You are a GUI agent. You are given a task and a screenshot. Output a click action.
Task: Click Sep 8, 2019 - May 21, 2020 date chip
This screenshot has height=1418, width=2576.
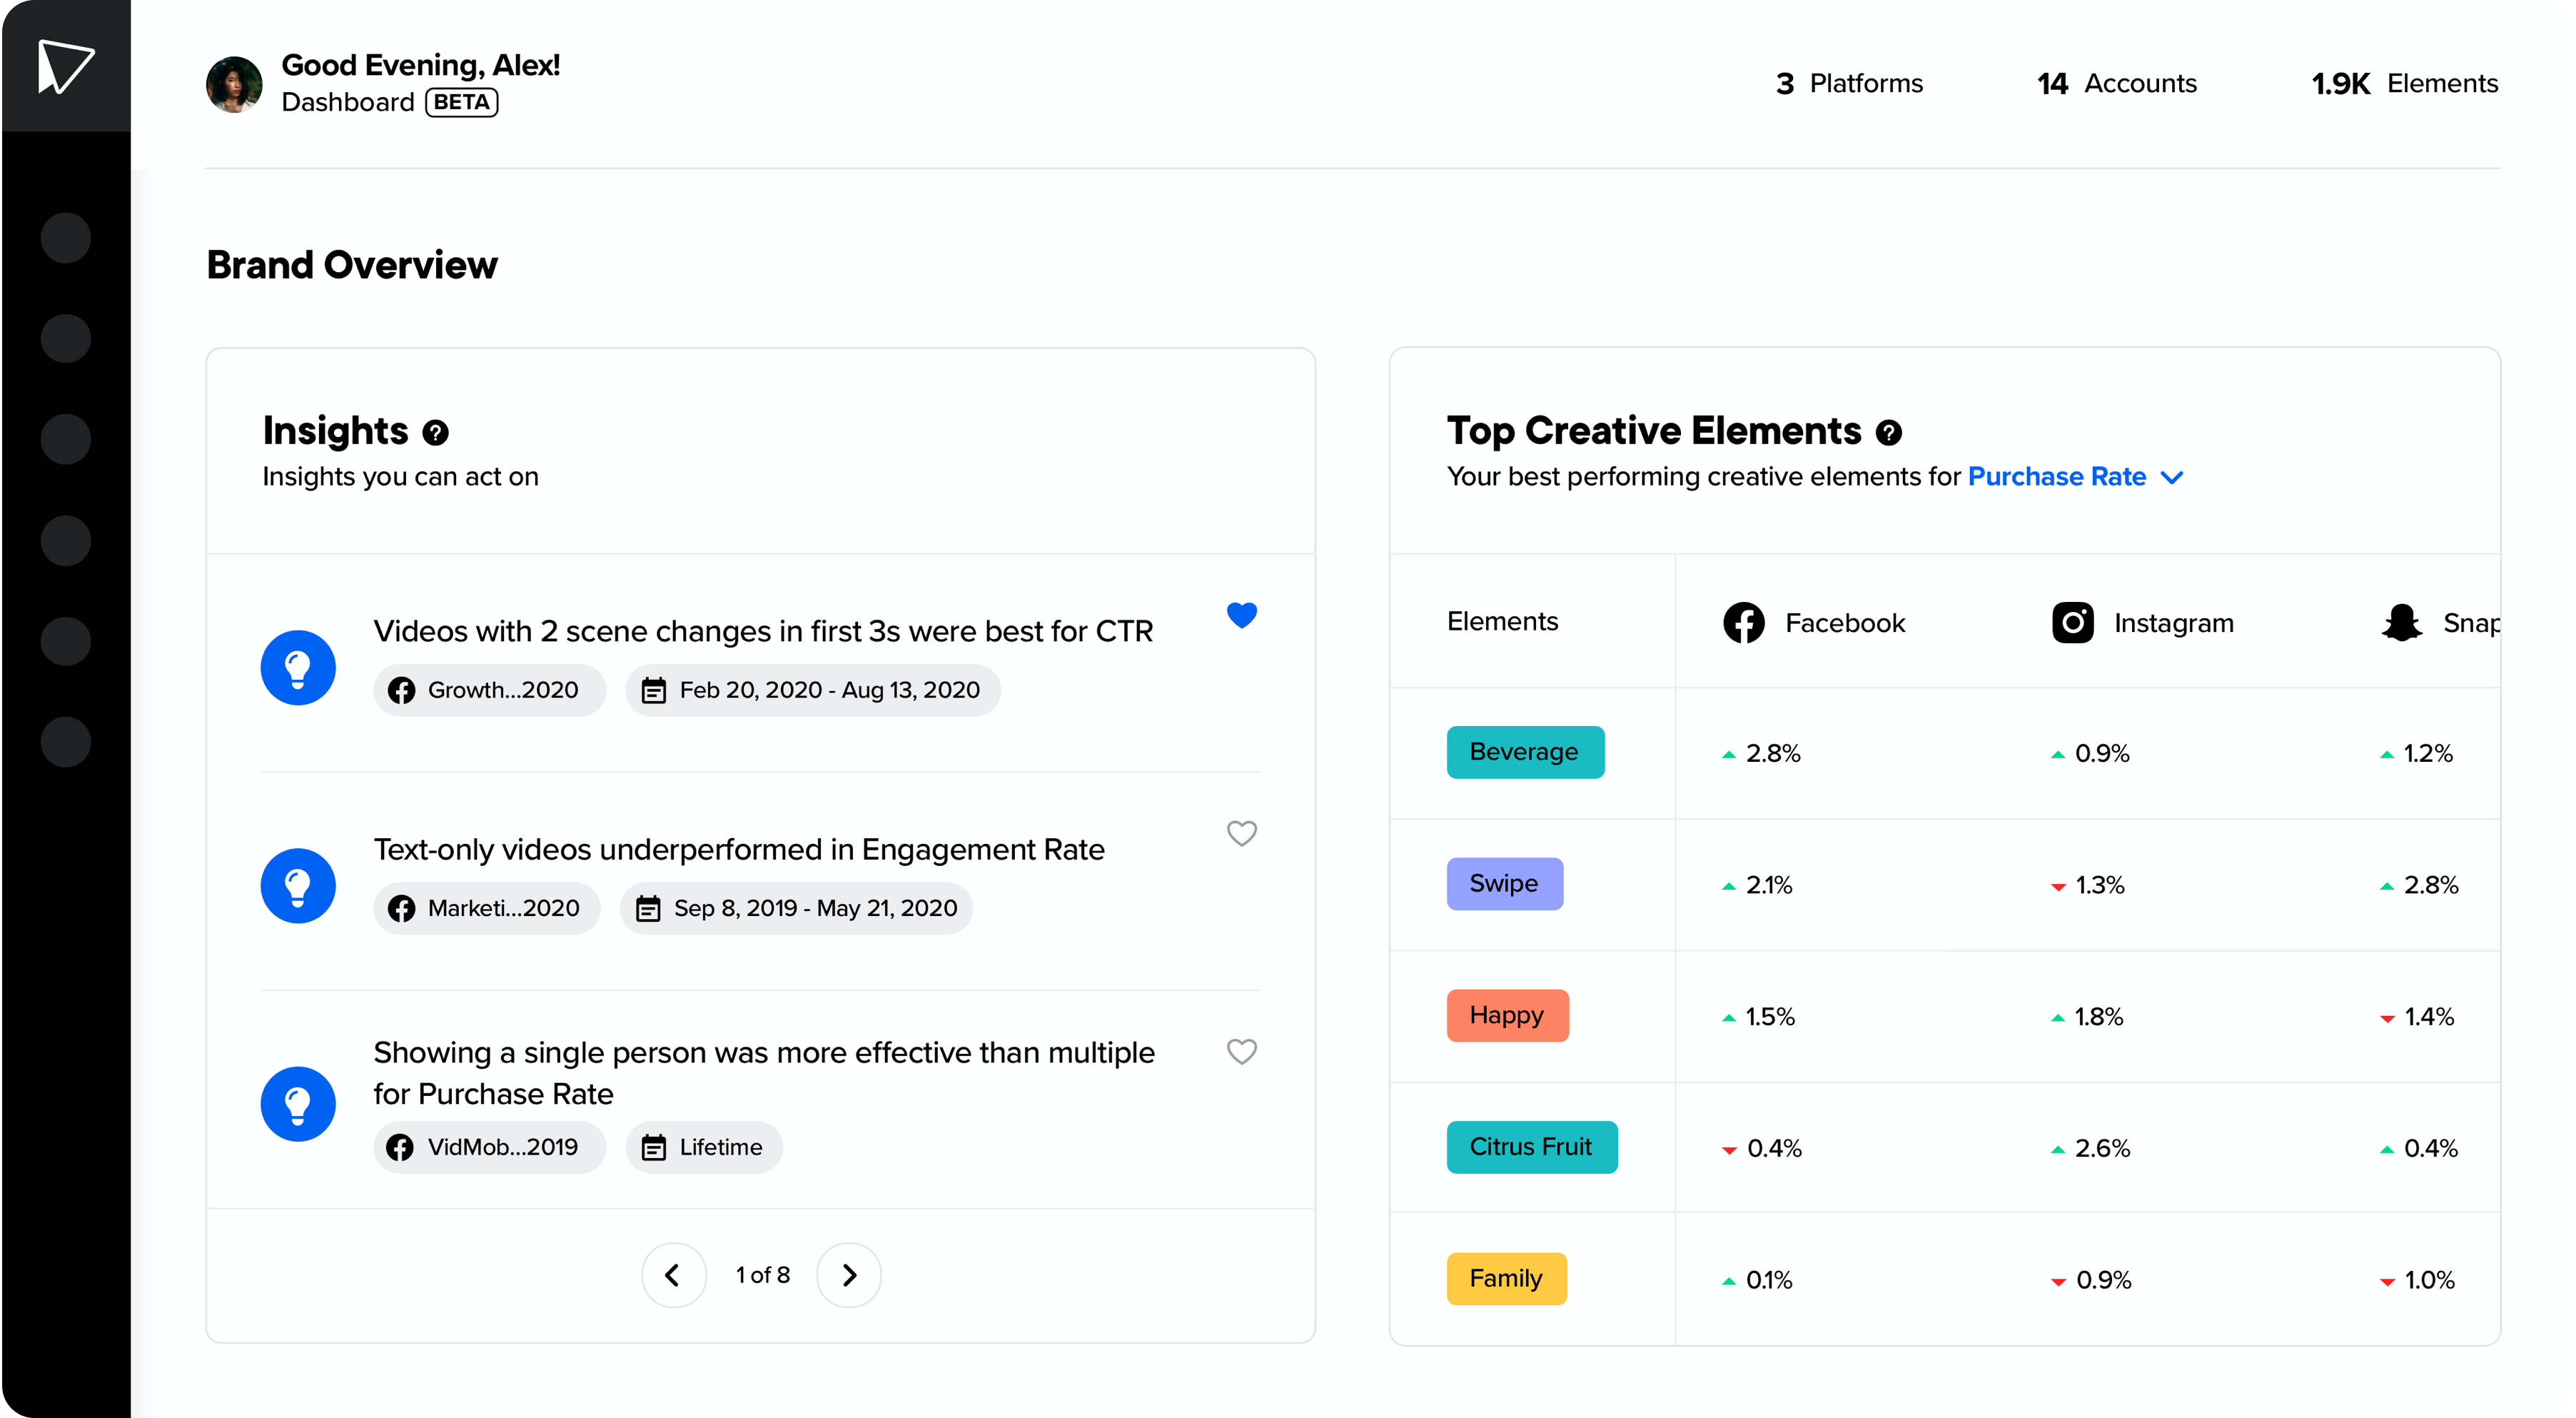[796, 909]
